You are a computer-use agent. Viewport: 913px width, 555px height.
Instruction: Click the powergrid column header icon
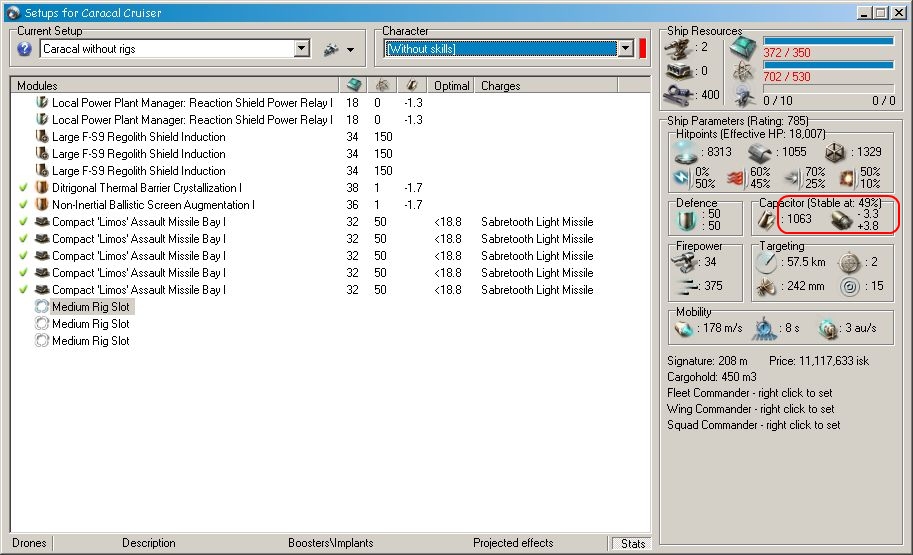tap(382, 86)
